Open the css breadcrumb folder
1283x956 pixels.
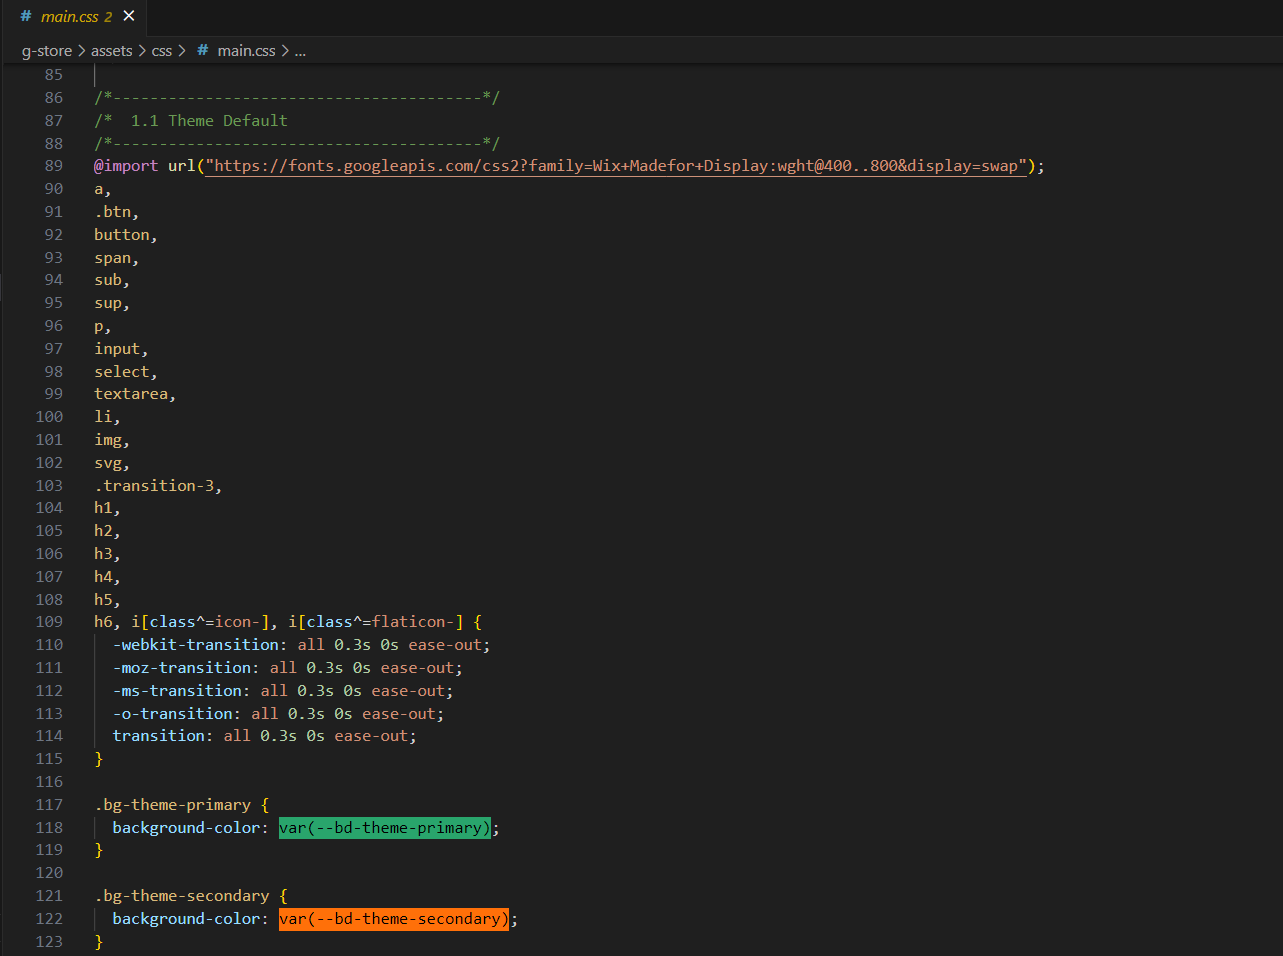162,50
